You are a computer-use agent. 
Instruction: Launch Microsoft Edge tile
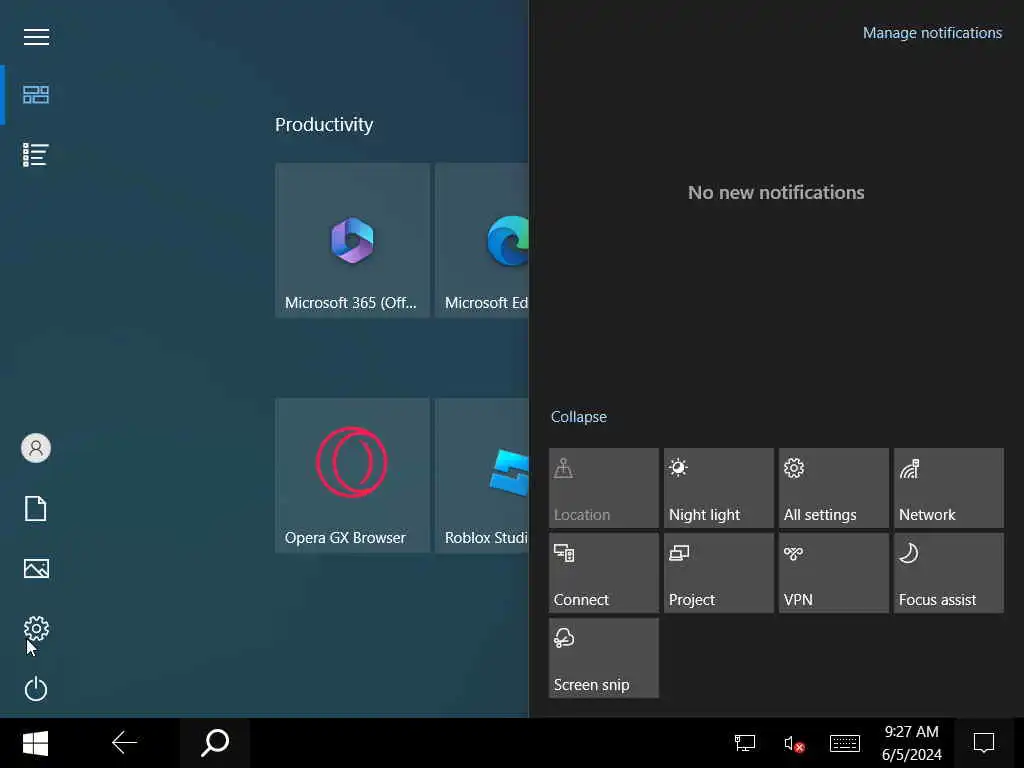click(x=482, y=240)
